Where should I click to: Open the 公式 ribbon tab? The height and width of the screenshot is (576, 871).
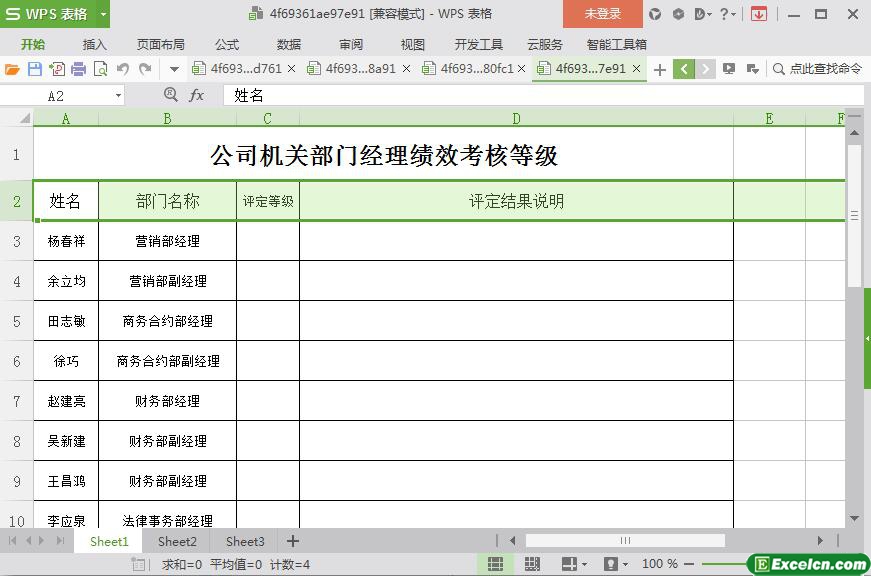[227, 44]
